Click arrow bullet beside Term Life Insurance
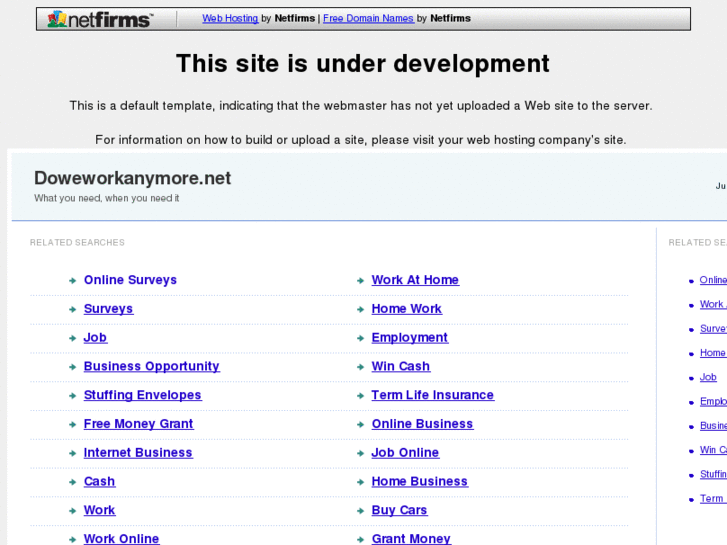Screen dimensions: 727x545 (360, 396)
